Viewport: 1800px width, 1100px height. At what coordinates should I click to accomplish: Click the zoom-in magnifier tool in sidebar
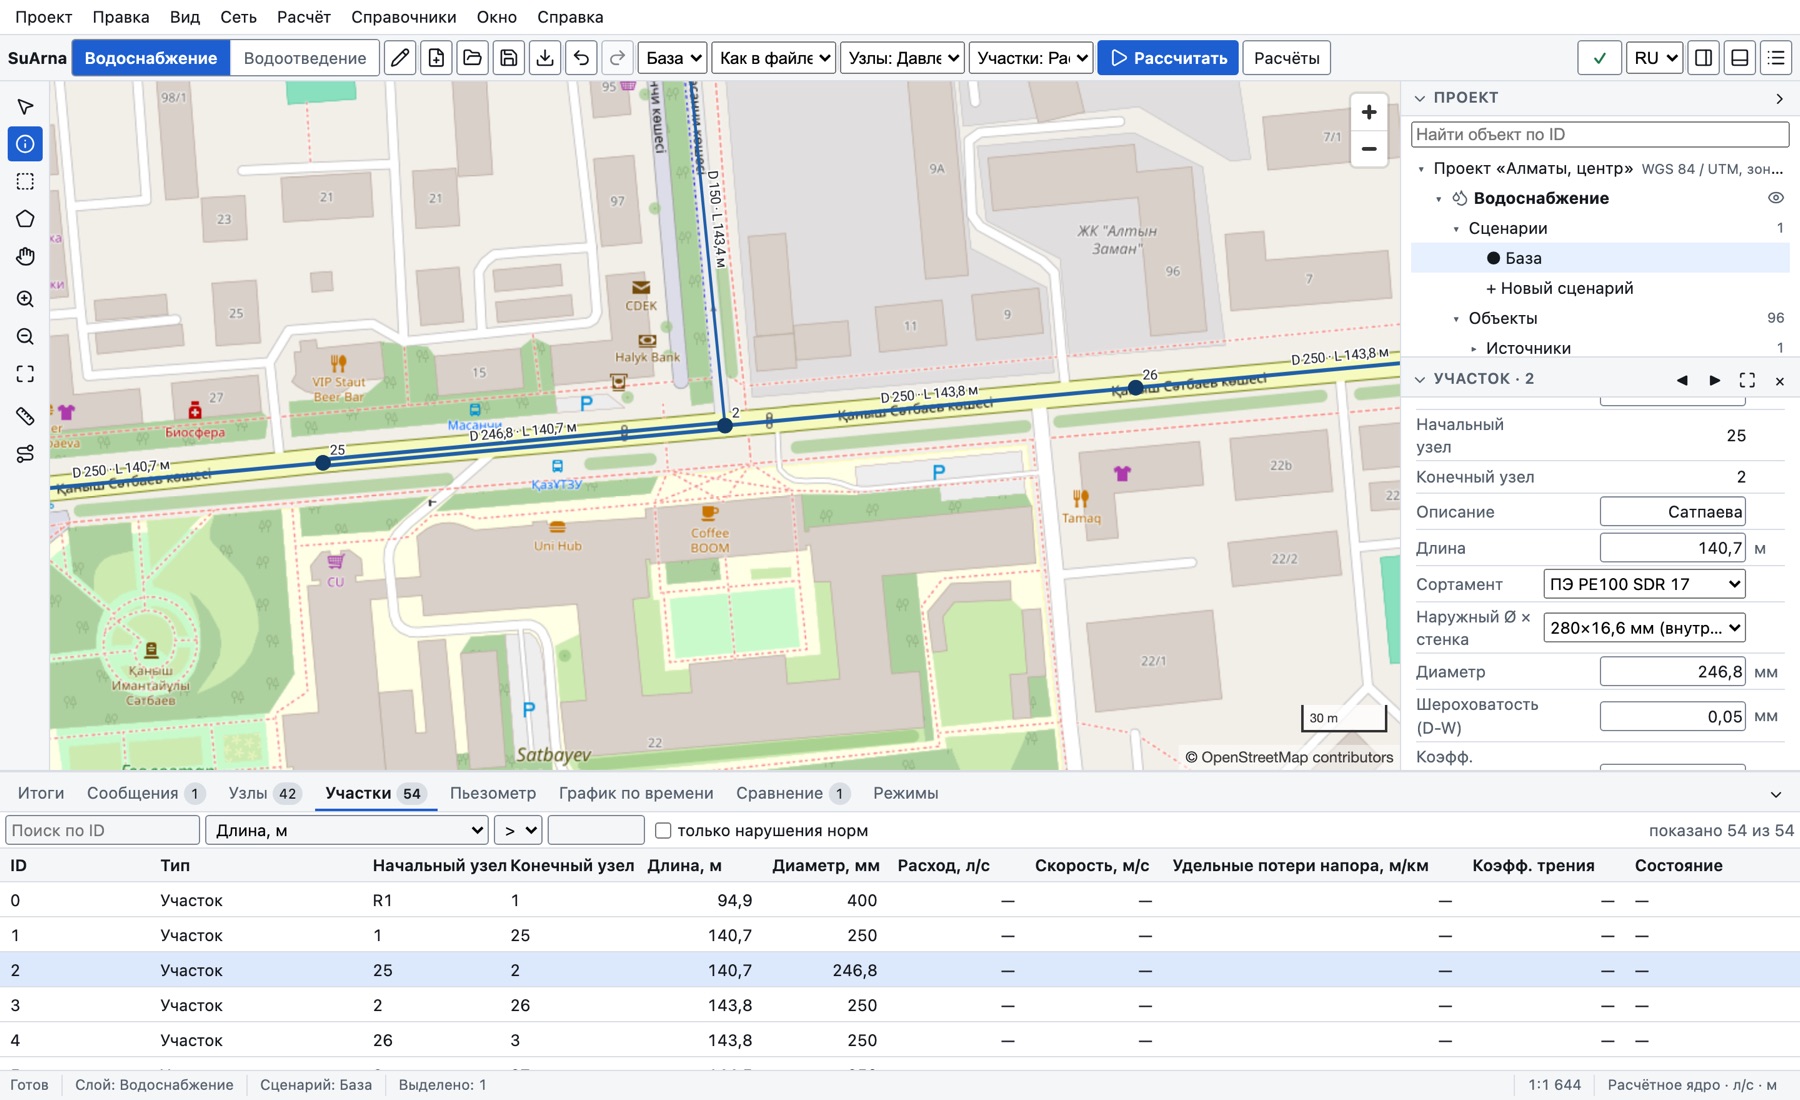[x=25, y=299]
